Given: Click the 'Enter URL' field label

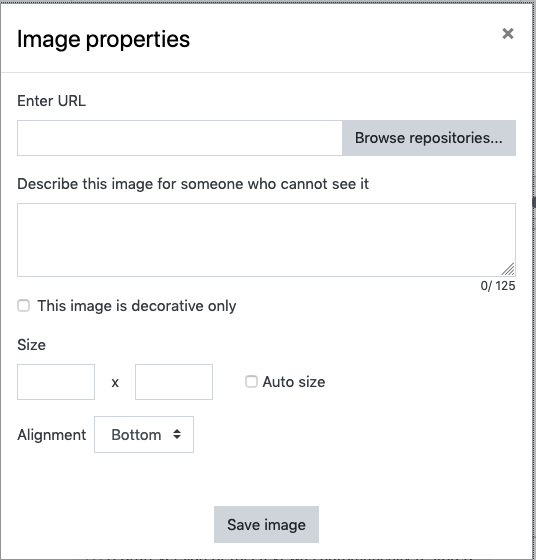Looking at the screenshot, I should [51, 101].
